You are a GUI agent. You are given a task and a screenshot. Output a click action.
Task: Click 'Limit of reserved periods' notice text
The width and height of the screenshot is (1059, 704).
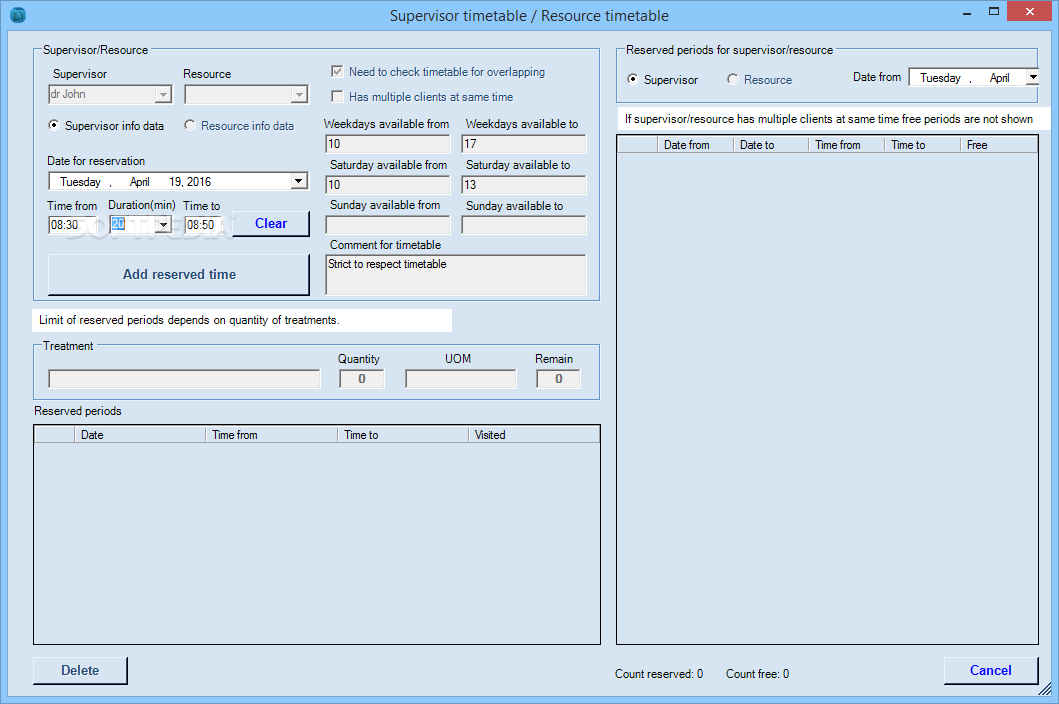189,320
